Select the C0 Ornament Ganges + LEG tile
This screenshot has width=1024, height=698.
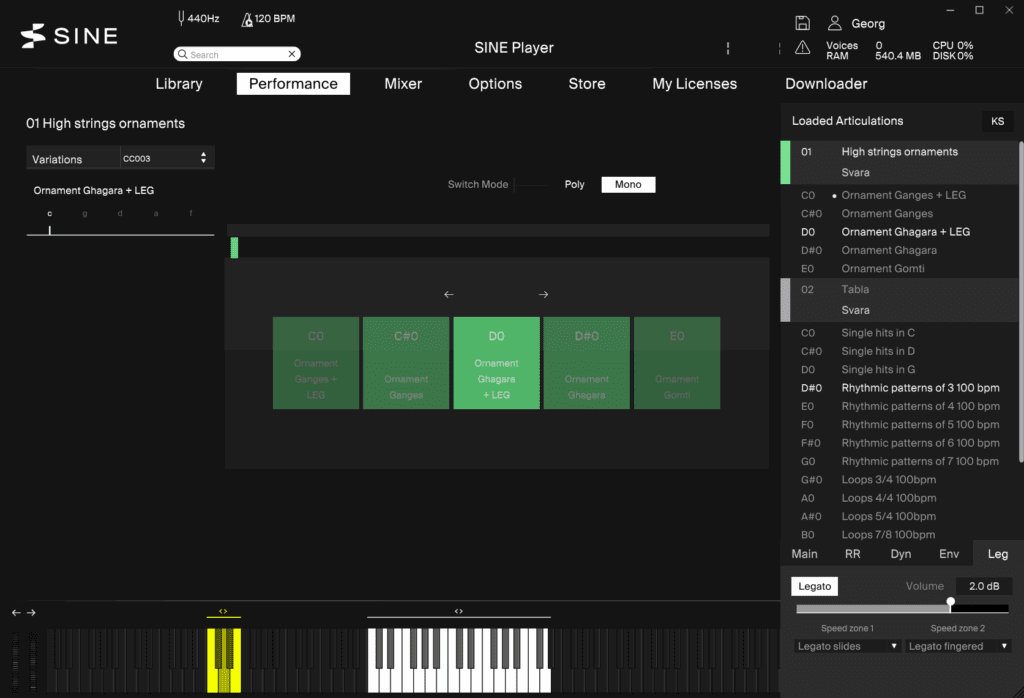[315, 363]
